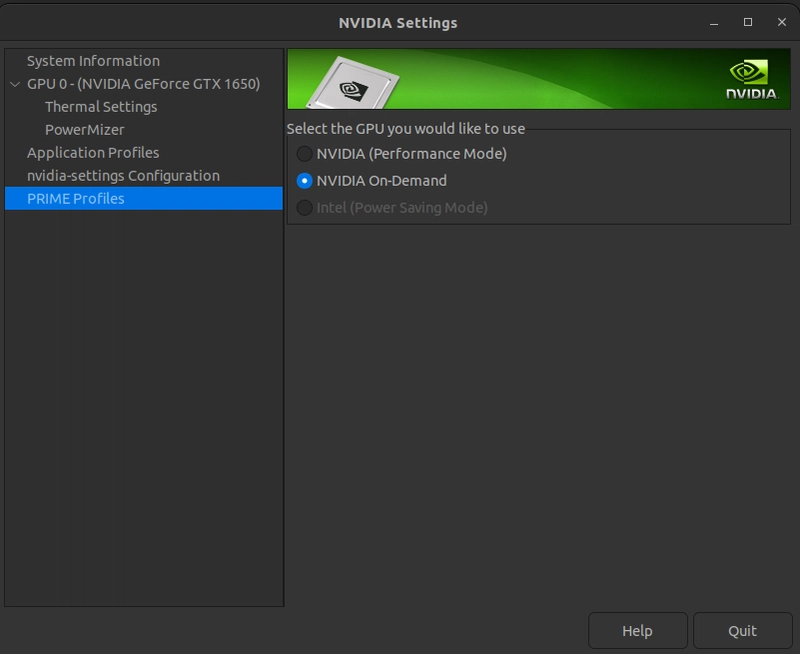The width and height of the screenshot is (800, 654).
Task: Open PowerMizer settings
Action: (85, 130)
